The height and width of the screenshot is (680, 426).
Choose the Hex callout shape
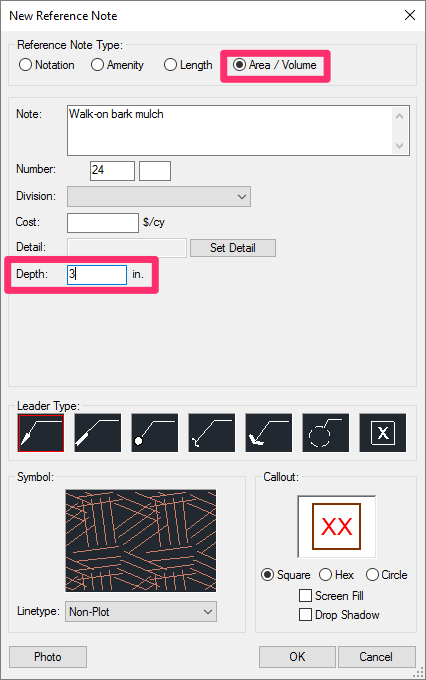coord(336,575)
